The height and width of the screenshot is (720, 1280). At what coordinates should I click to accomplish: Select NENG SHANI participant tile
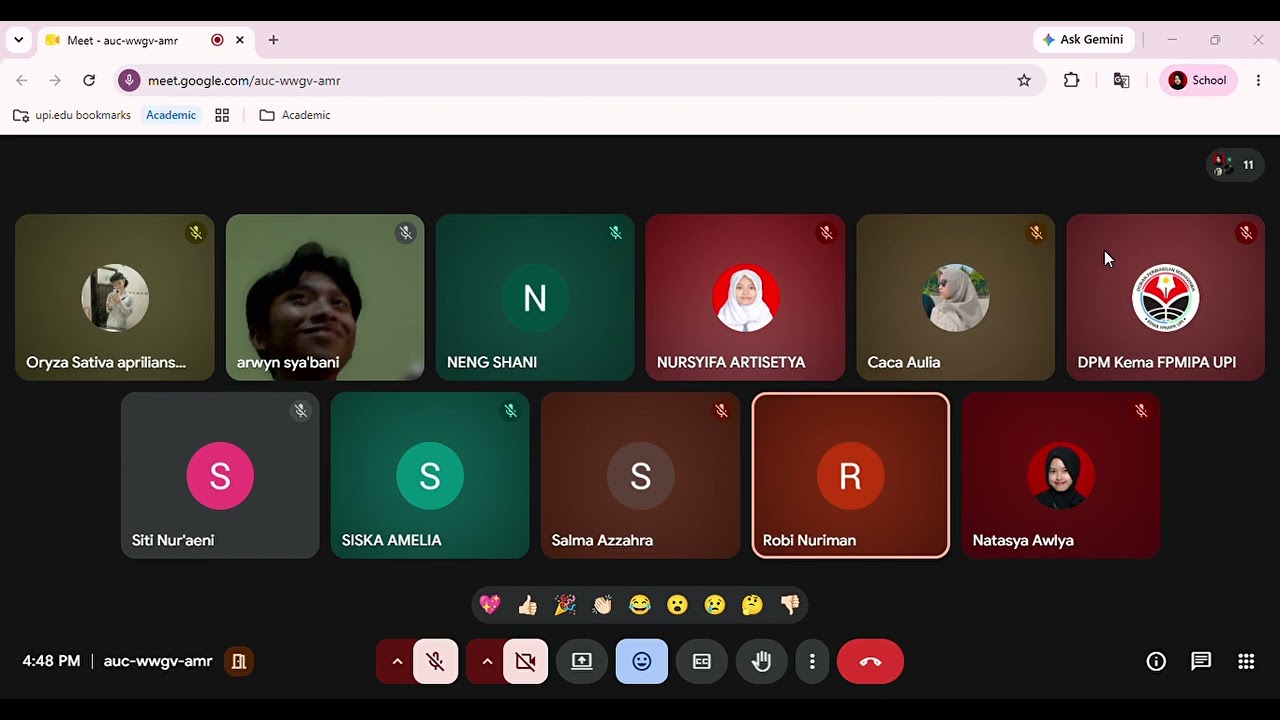tap(535, 297)
